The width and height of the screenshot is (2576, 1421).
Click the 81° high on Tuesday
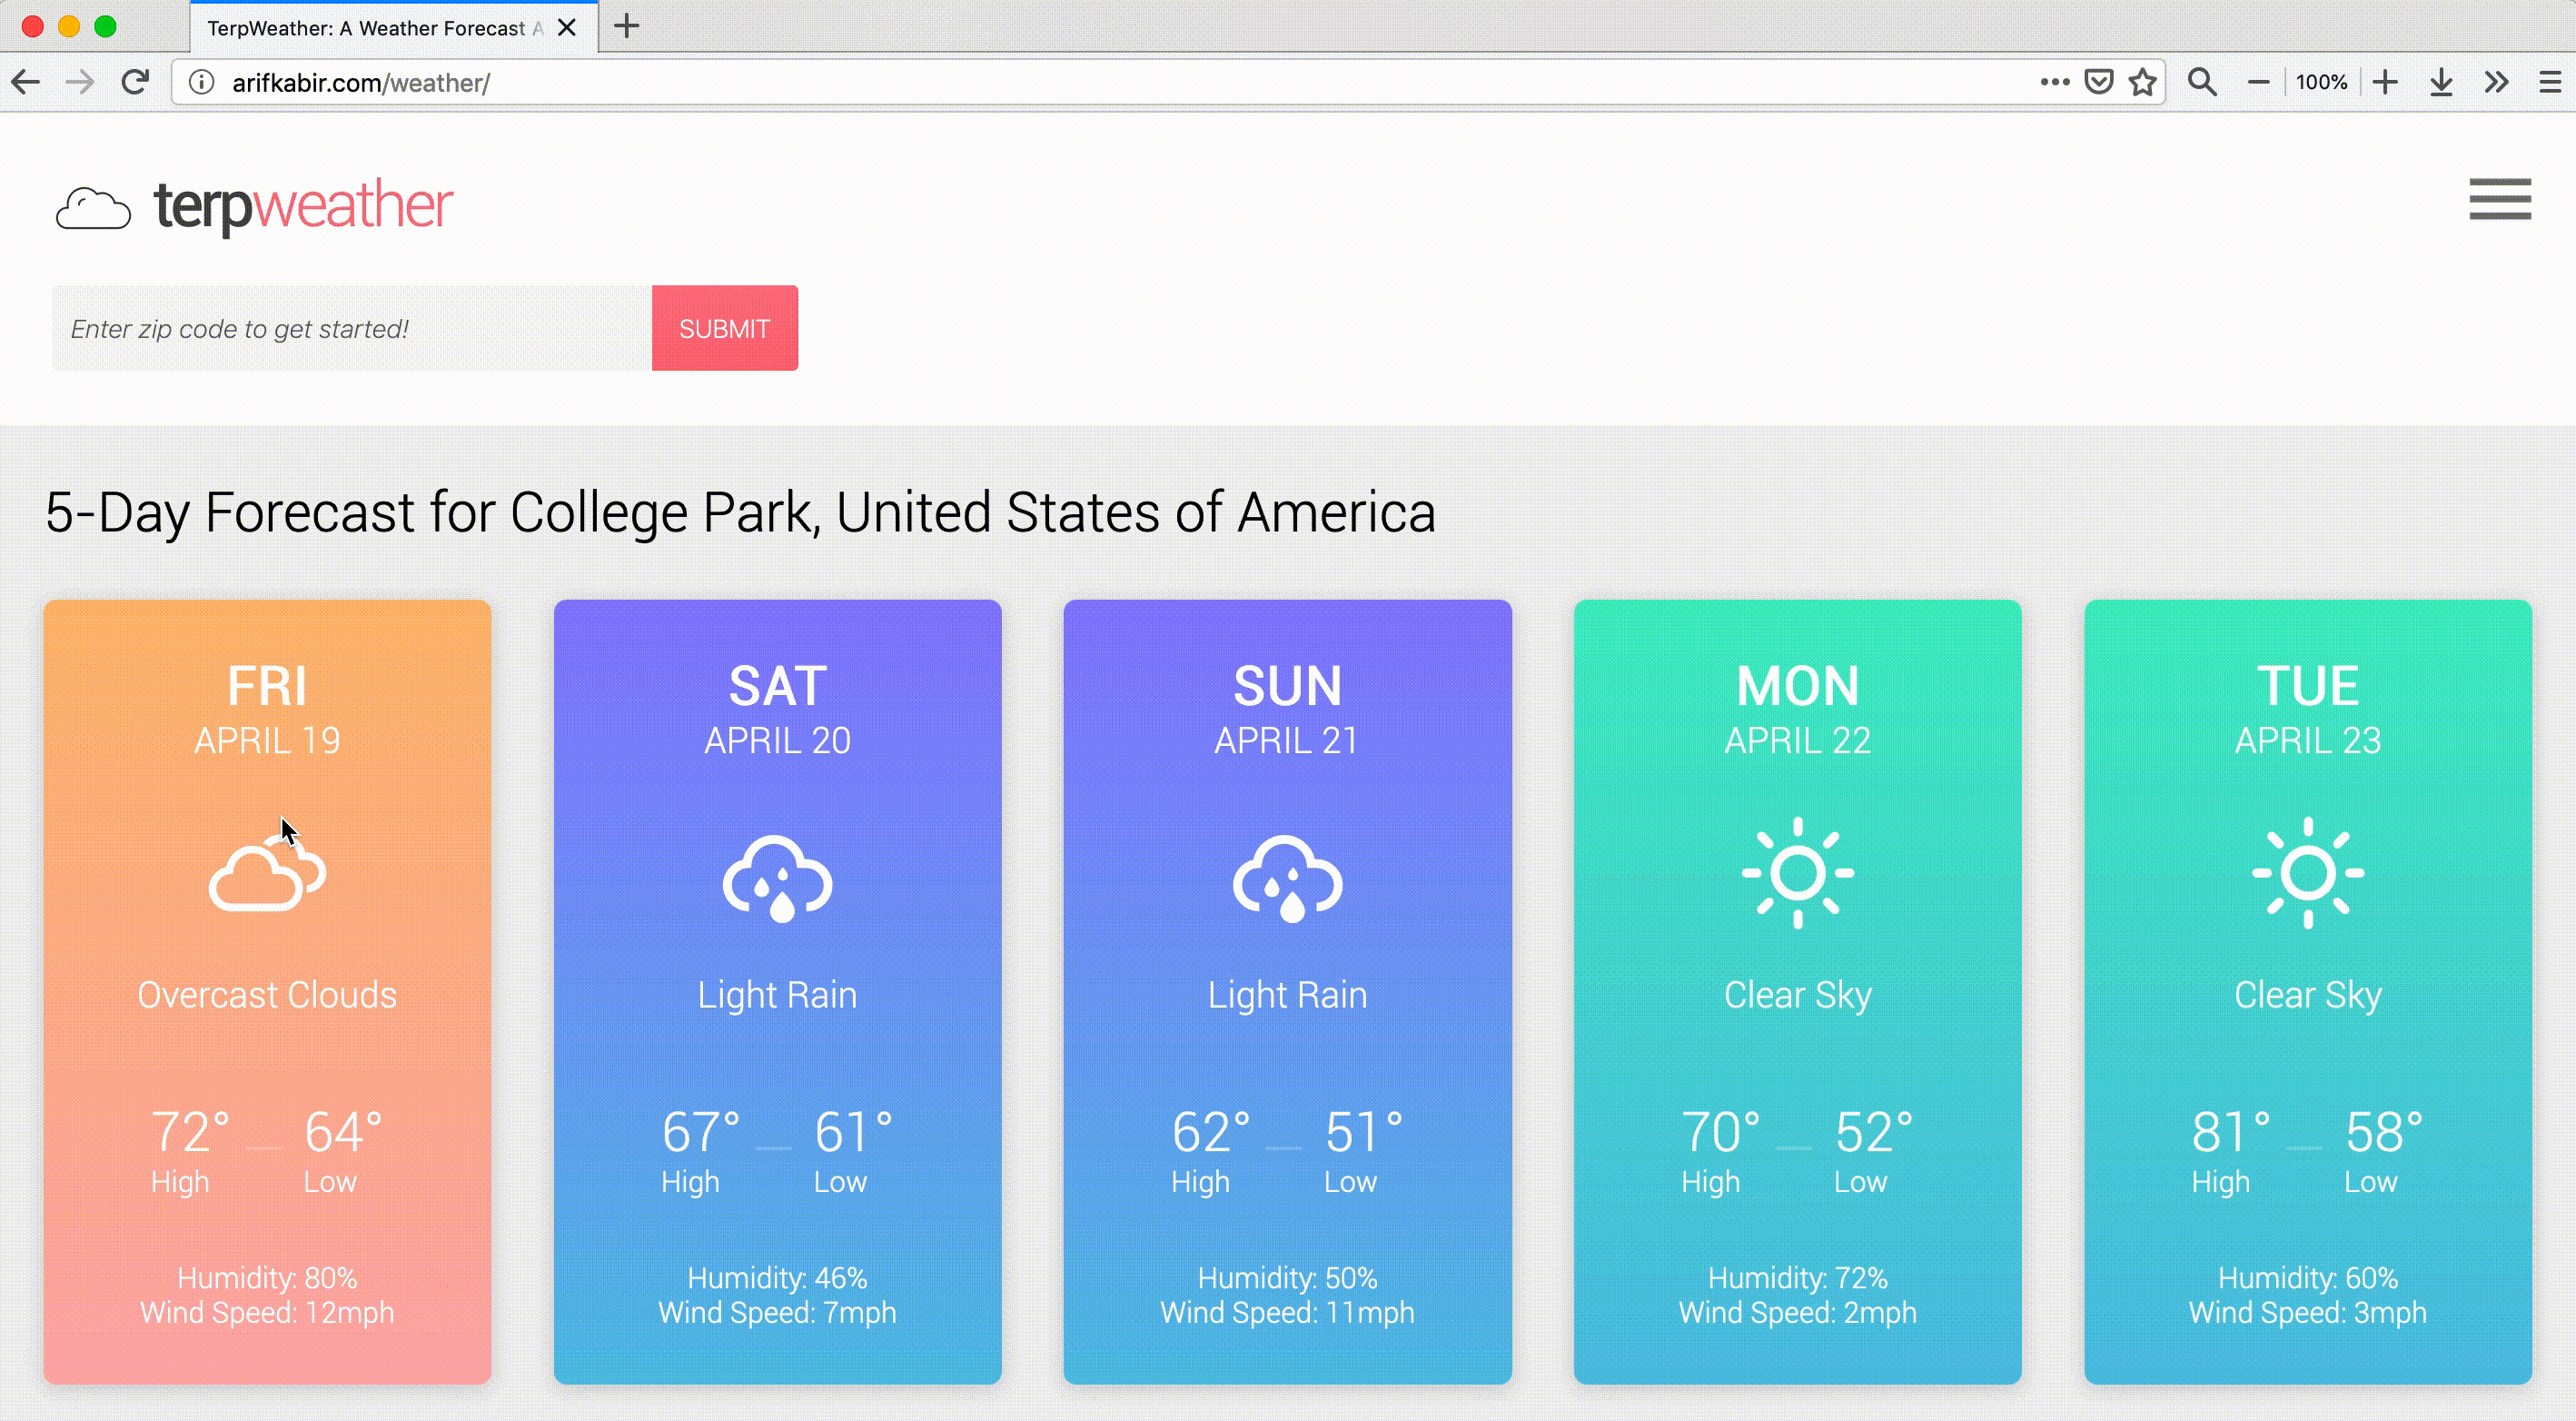[x=2231, y=1132]
